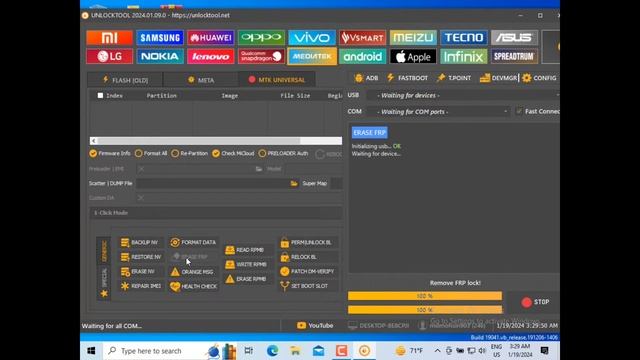Select the Qualcomm Snapdragon tile

click(261, 56)
